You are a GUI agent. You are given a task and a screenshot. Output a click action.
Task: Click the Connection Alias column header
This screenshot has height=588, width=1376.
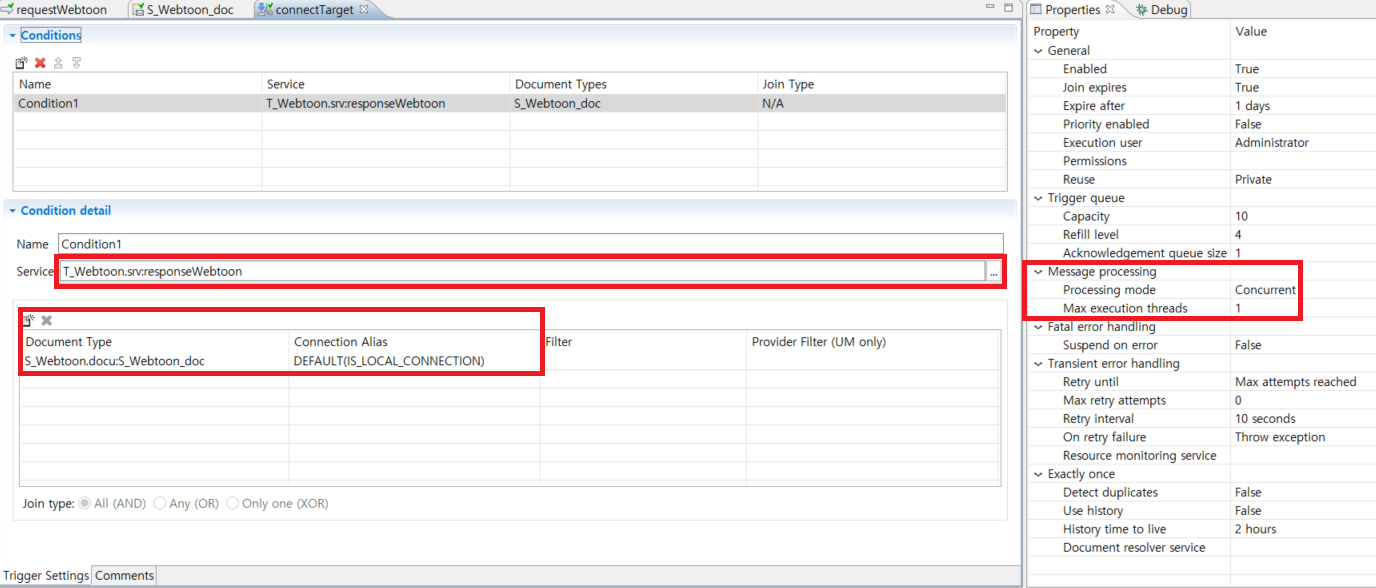[x=415, y=342]
